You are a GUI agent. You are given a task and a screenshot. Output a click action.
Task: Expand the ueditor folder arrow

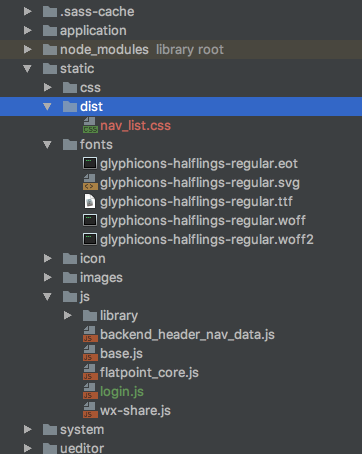click(28, 448)
